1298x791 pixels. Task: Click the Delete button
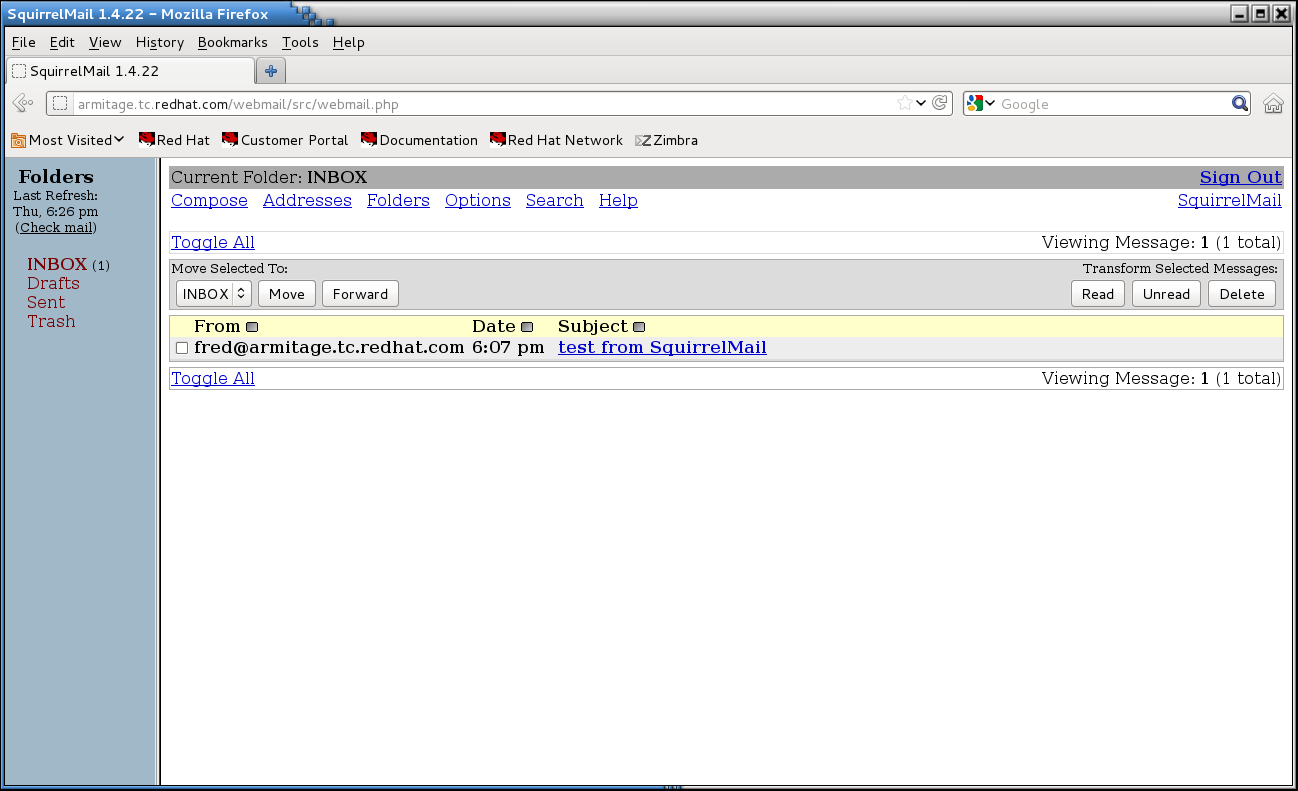pos(1242,294)
